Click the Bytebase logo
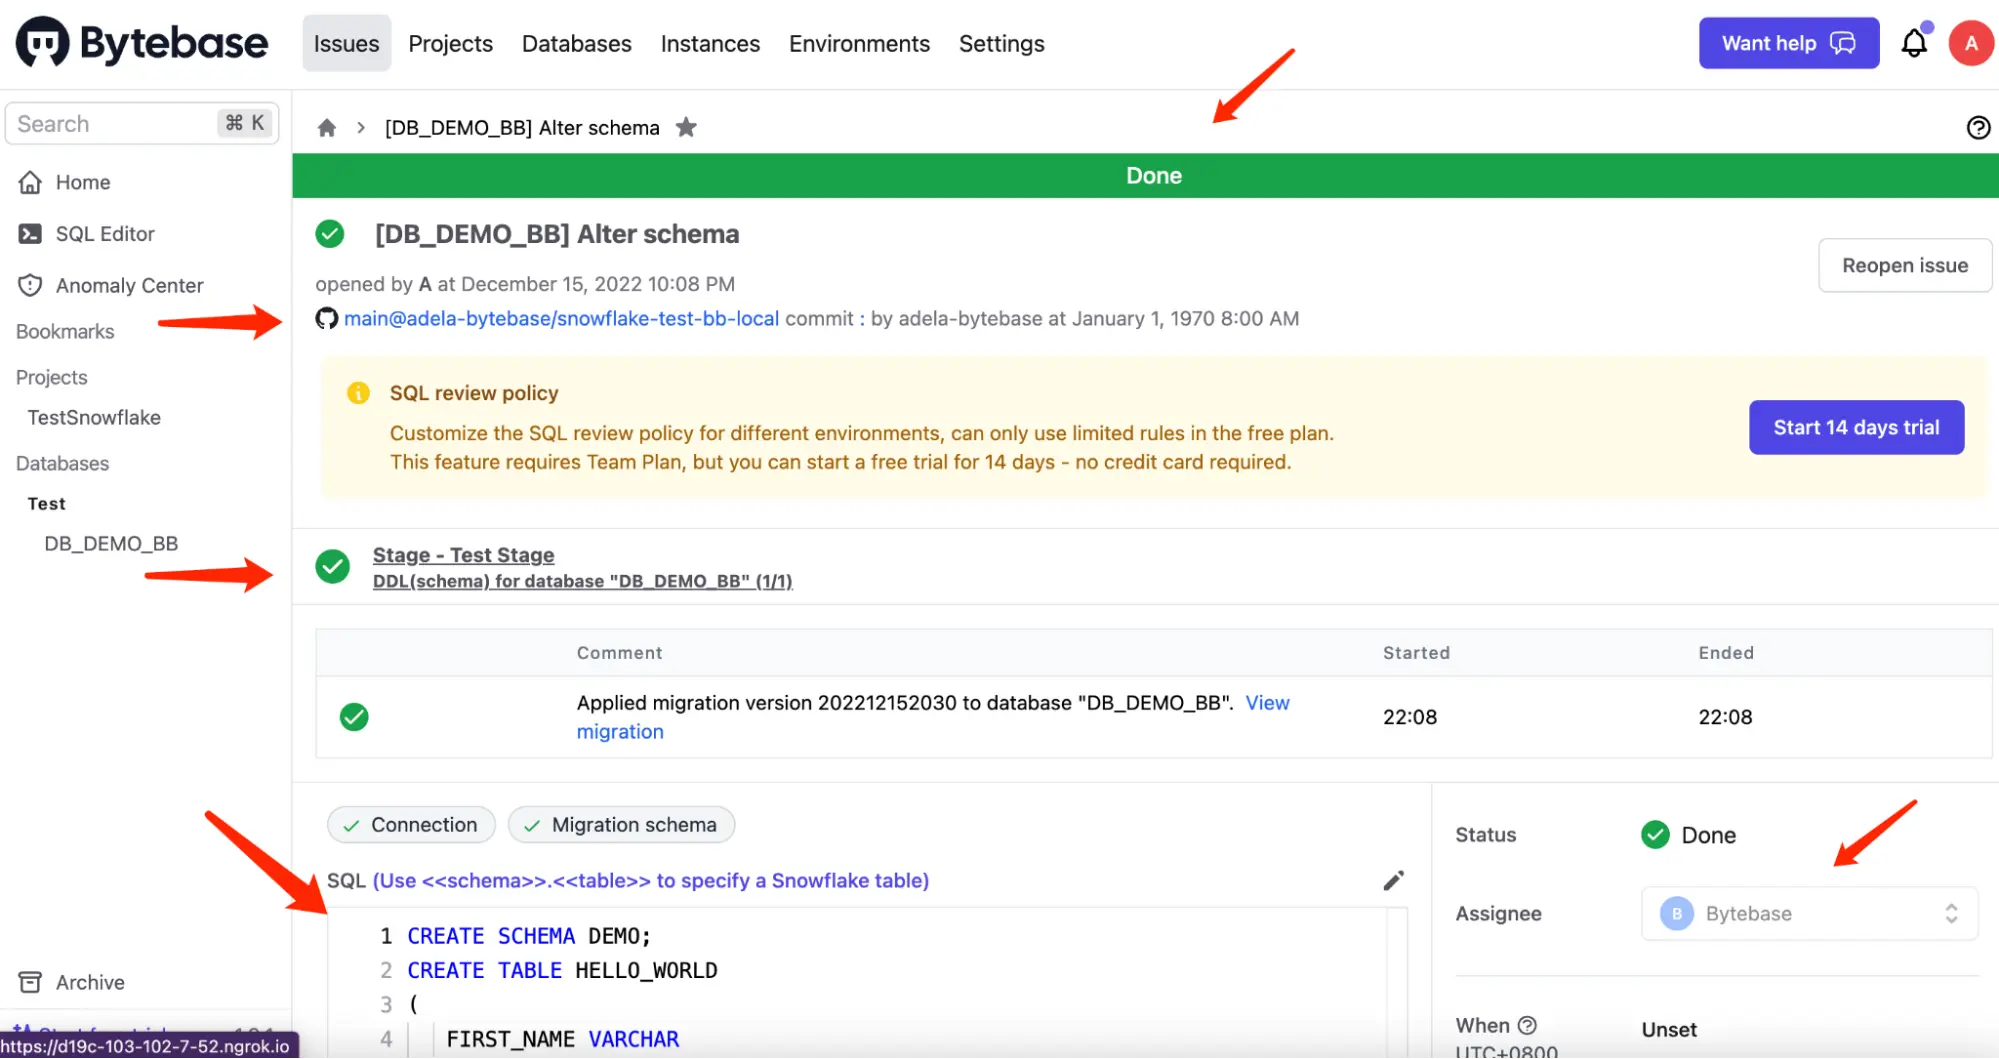 (142, 43)
